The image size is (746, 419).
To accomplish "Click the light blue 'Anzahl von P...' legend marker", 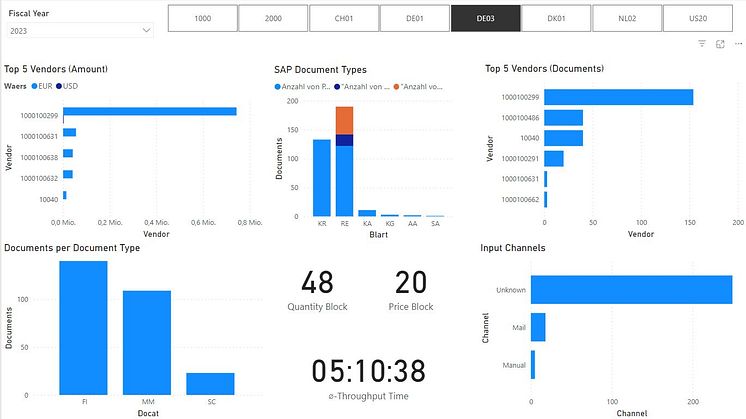I will (x=277, y=87).
